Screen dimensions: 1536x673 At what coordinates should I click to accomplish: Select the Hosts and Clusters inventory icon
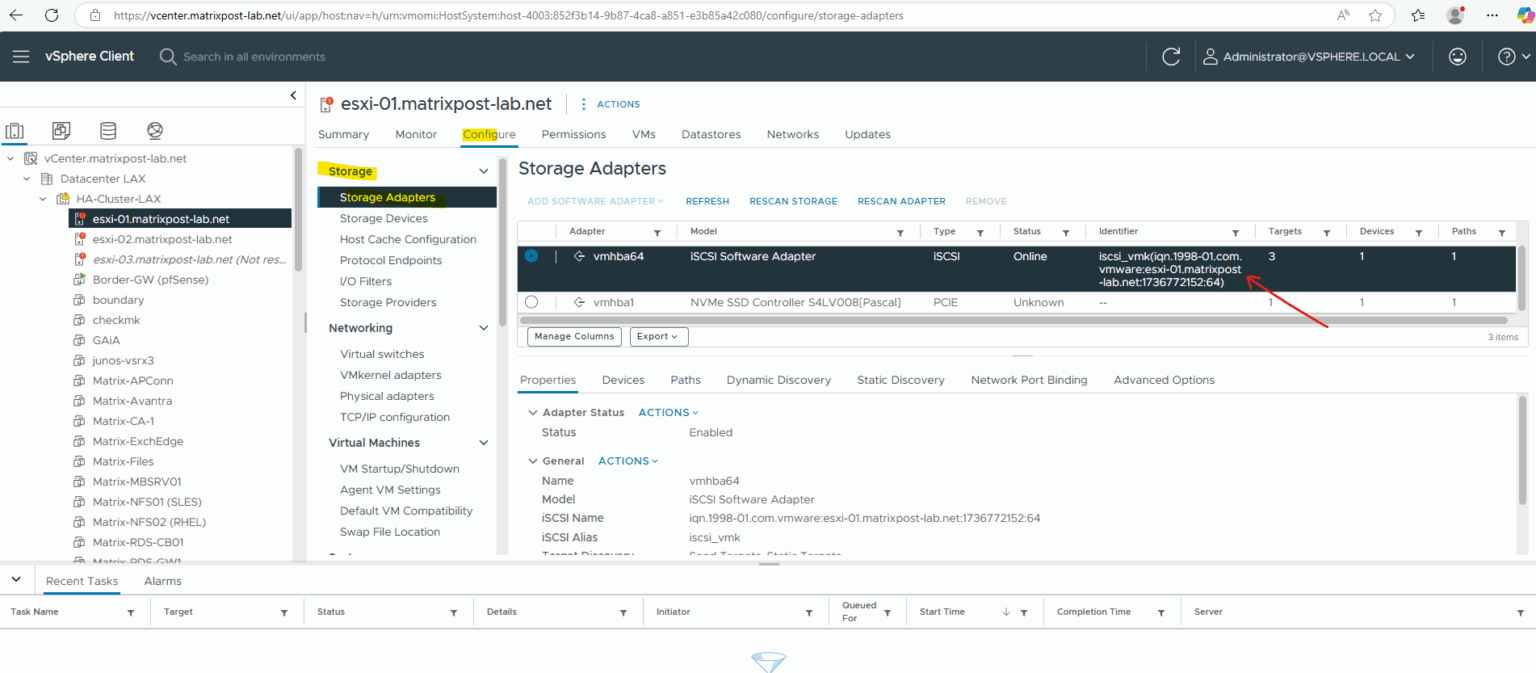pos(14,130)
